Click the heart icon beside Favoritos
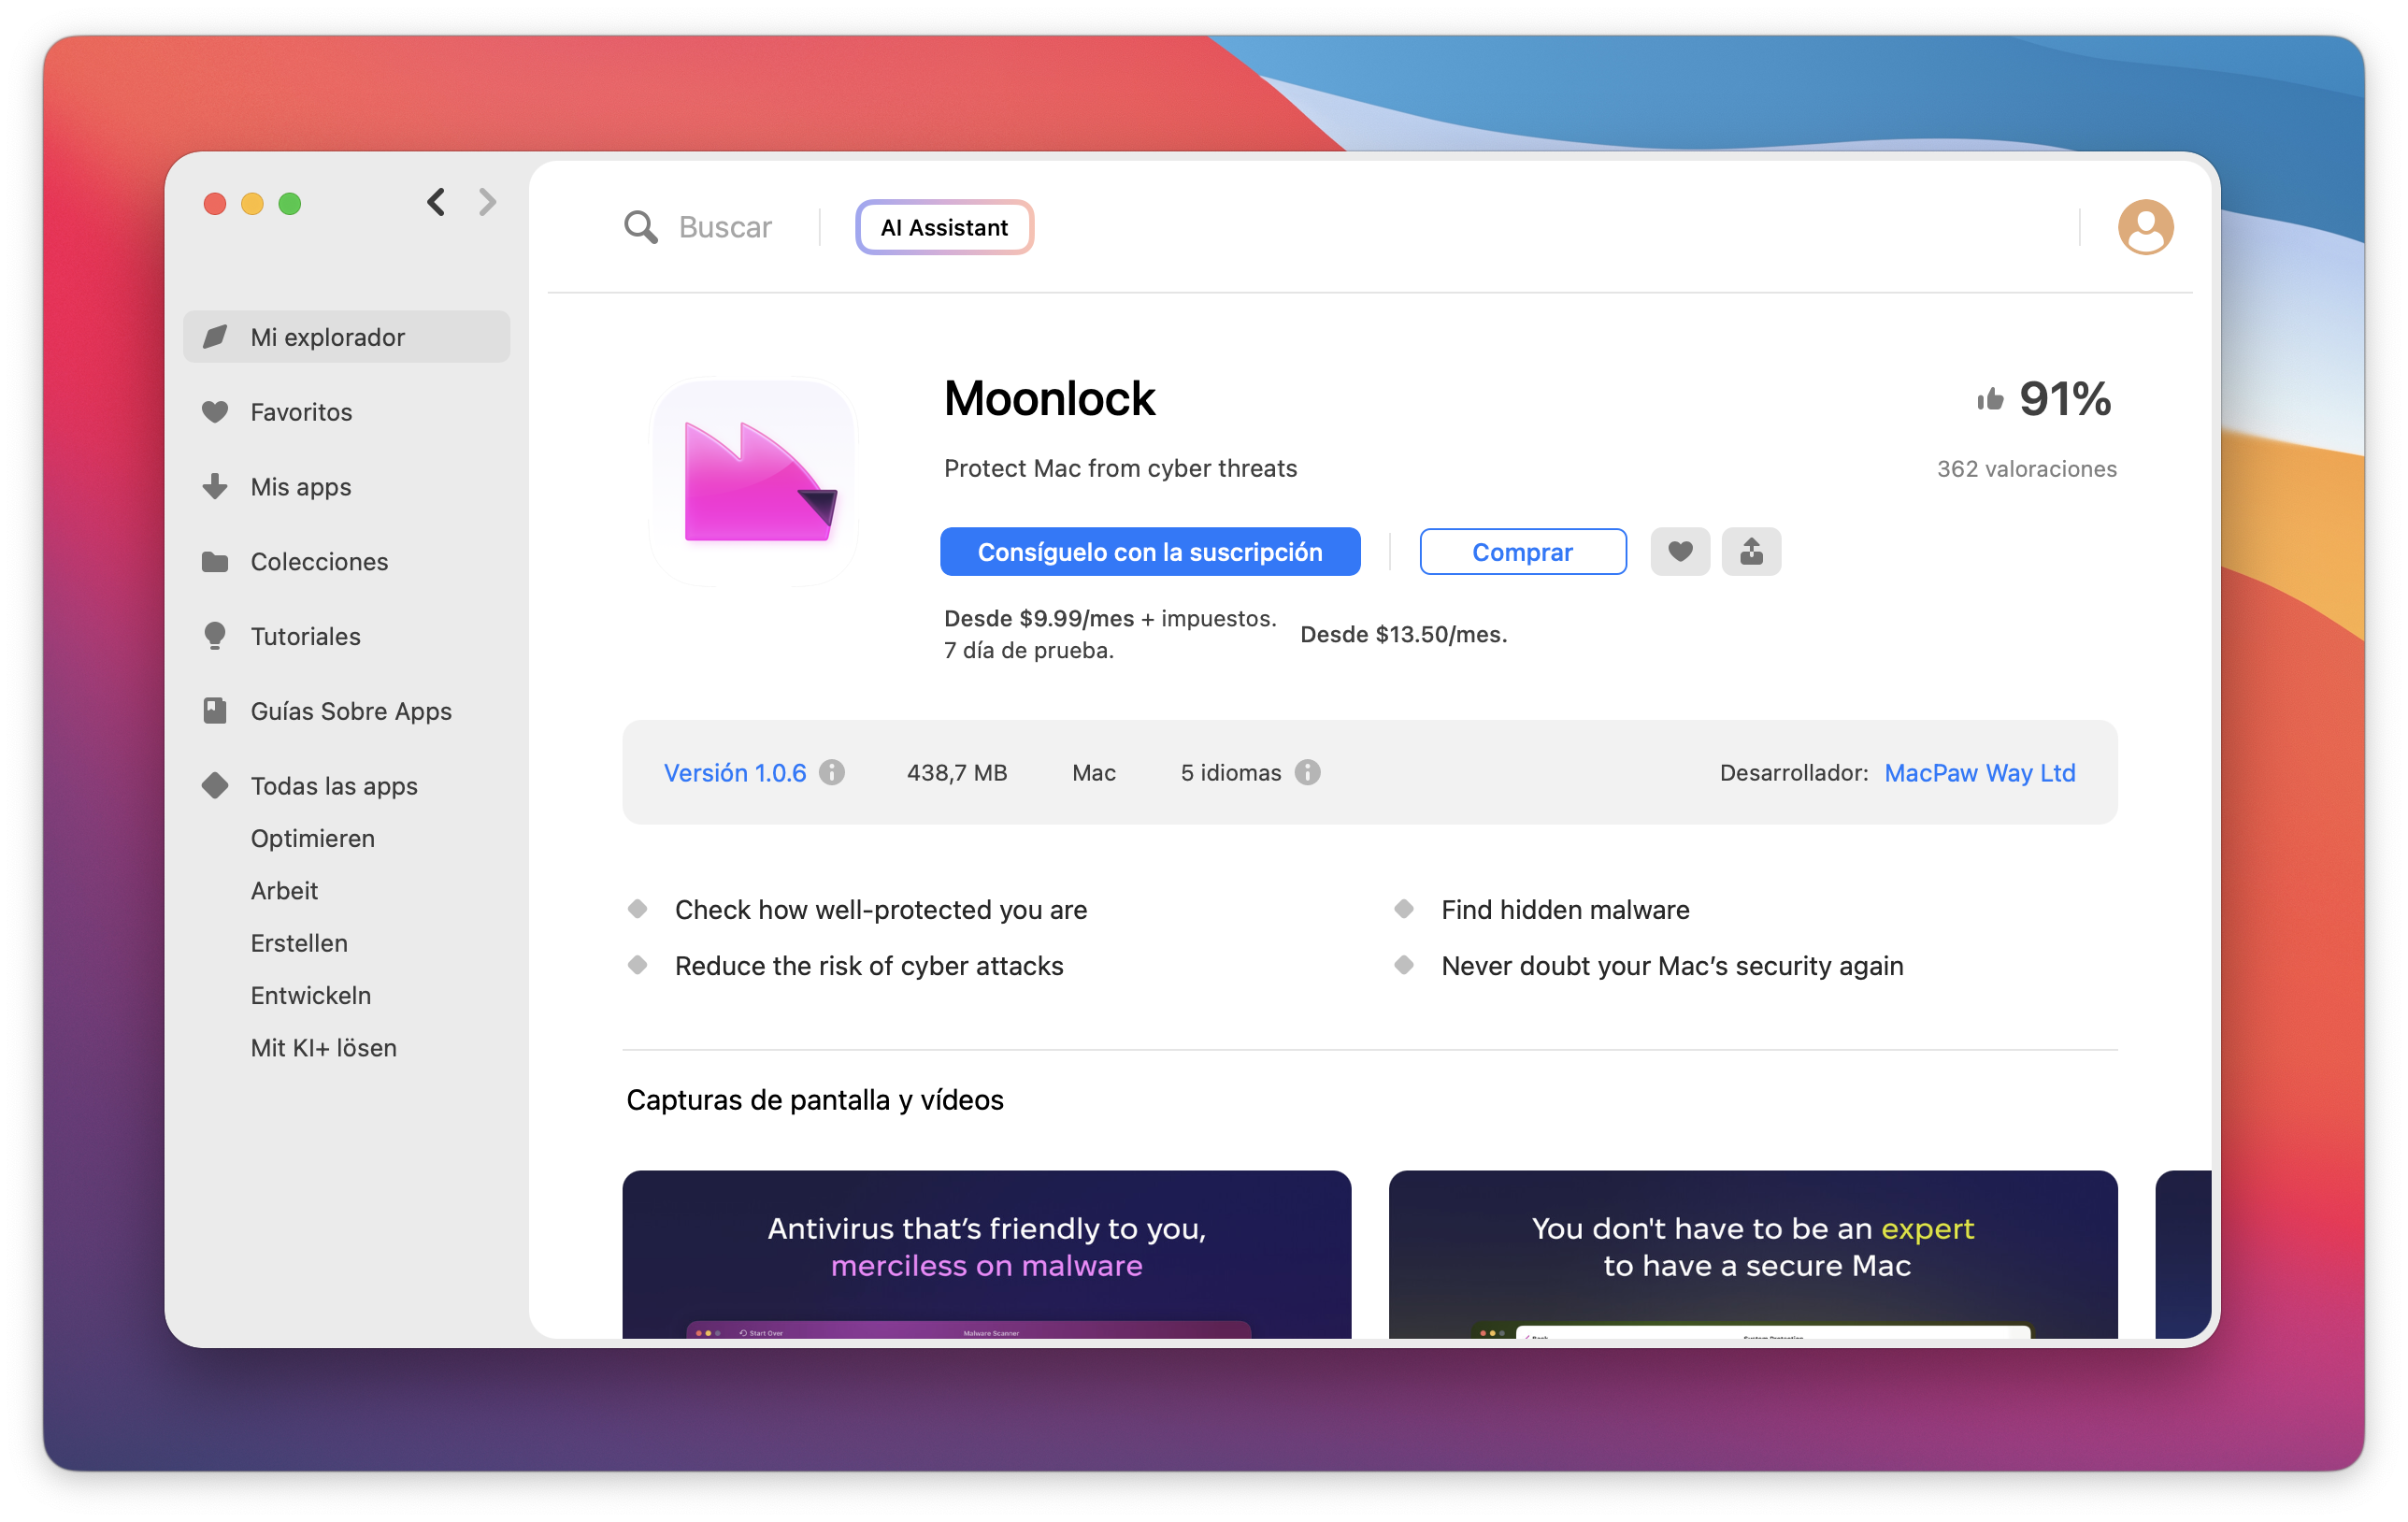2408x1522 pixels. click(215, 412)
